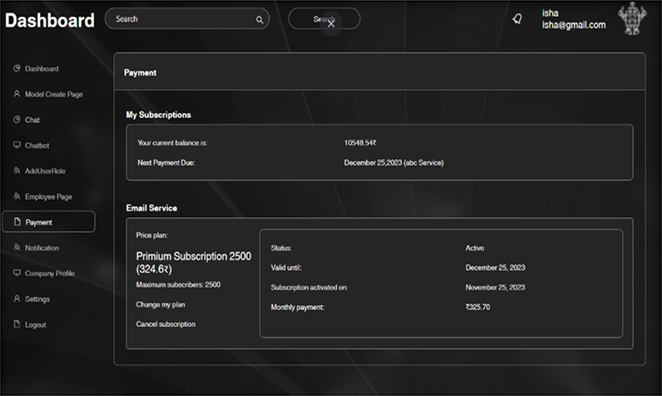Click the Next Payment Due label

[166, 163]
